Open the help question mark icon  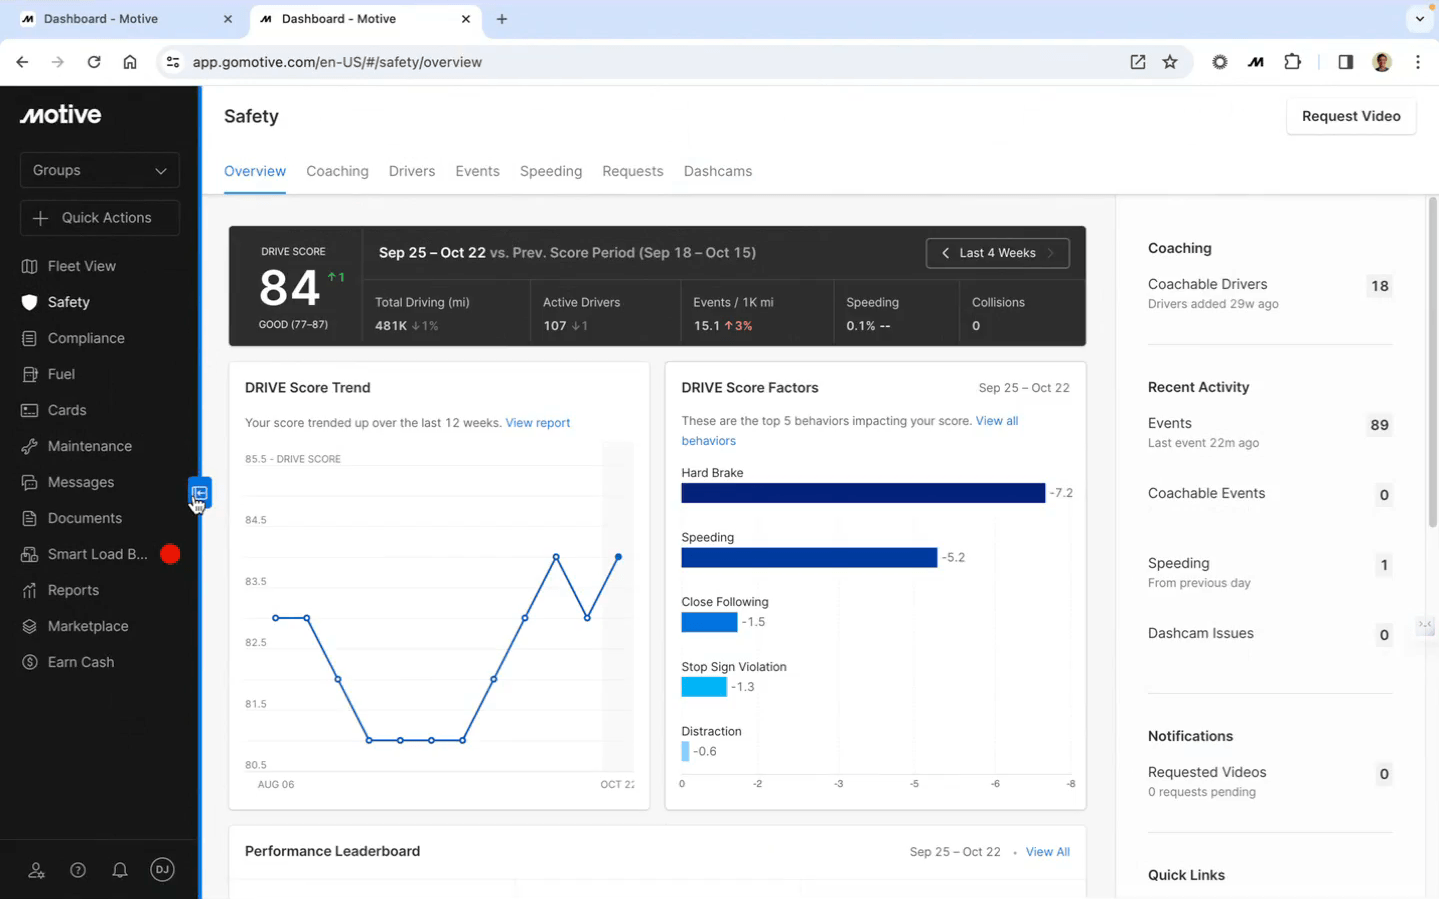pyautogui.click(x=78, y=870)
